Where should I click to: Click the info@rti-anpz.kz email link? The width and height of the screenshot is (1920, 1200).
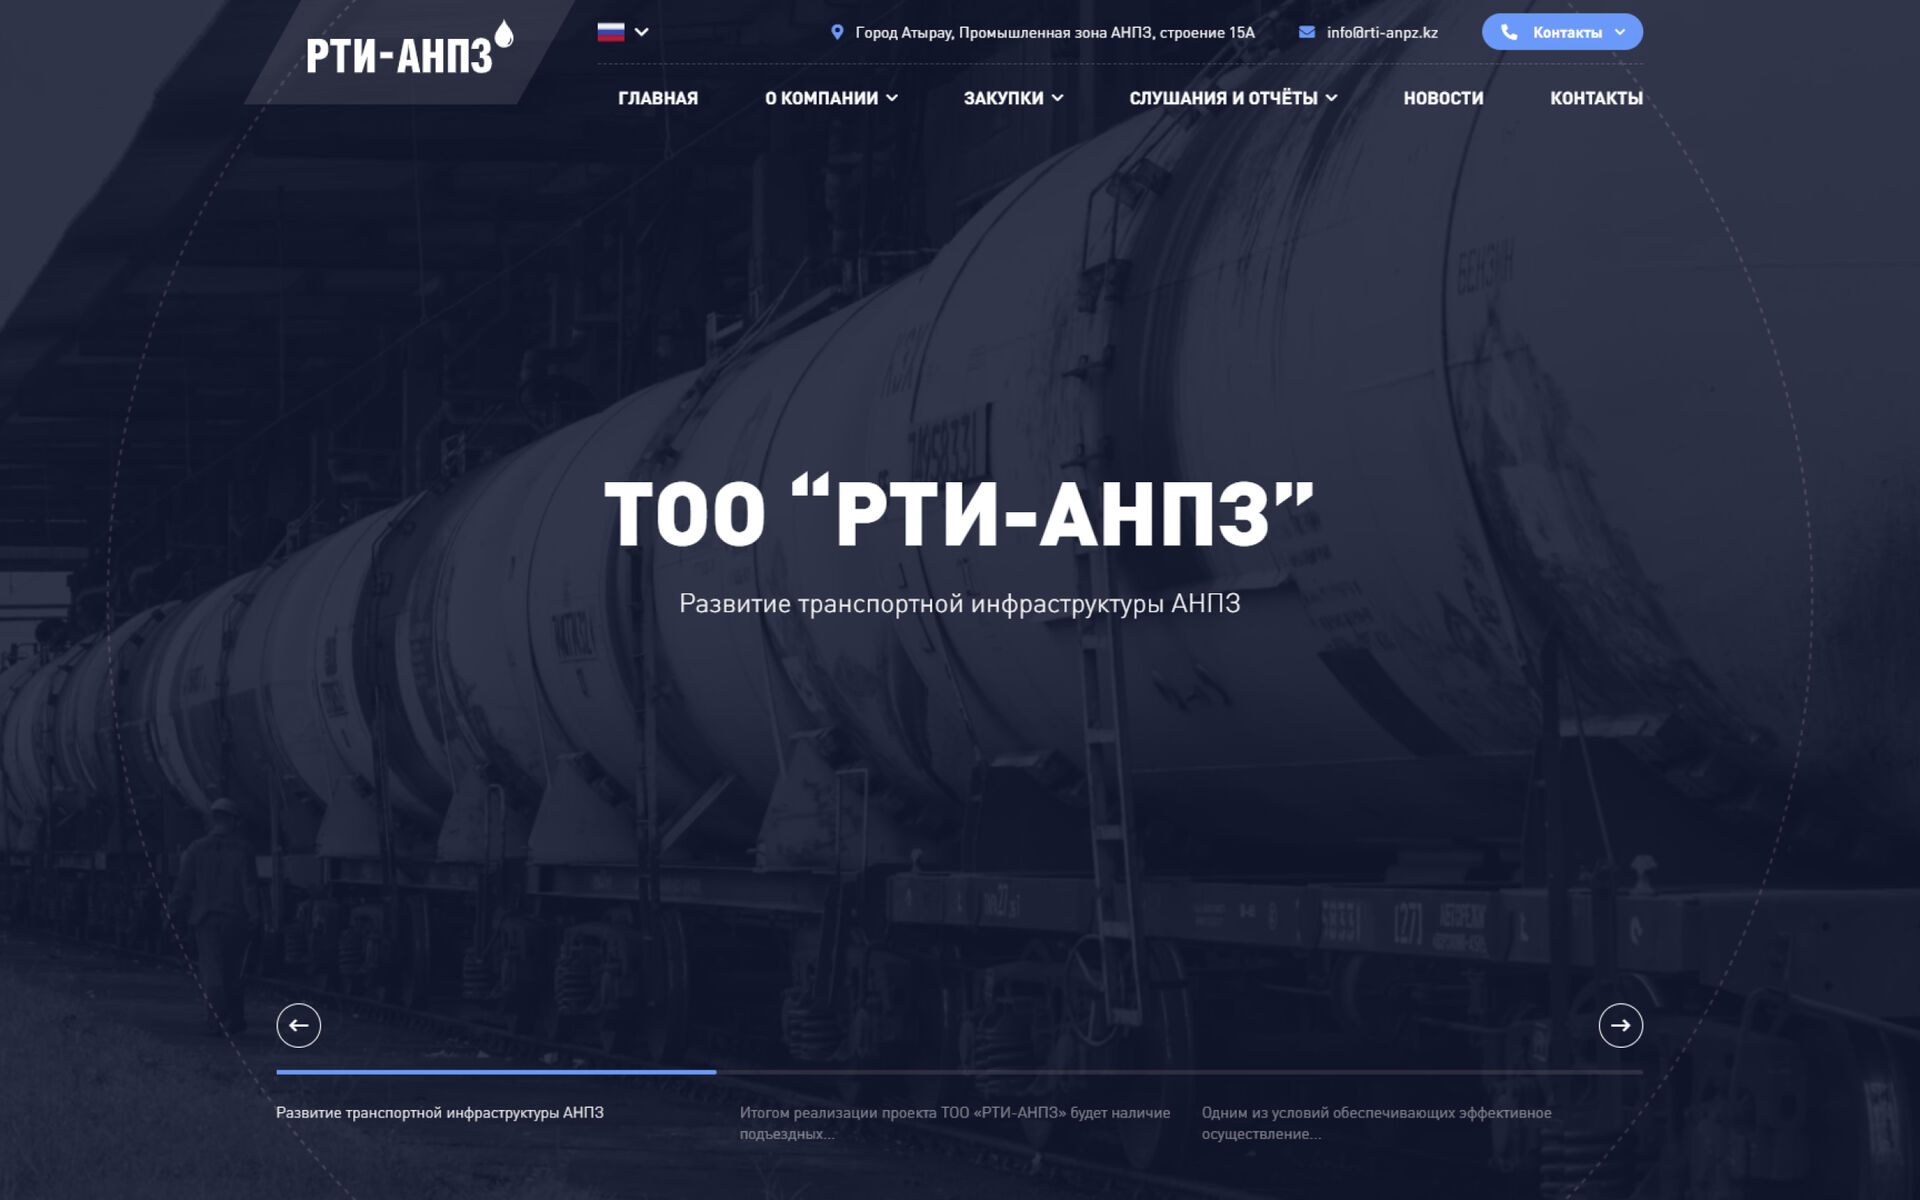point(1382,31)
